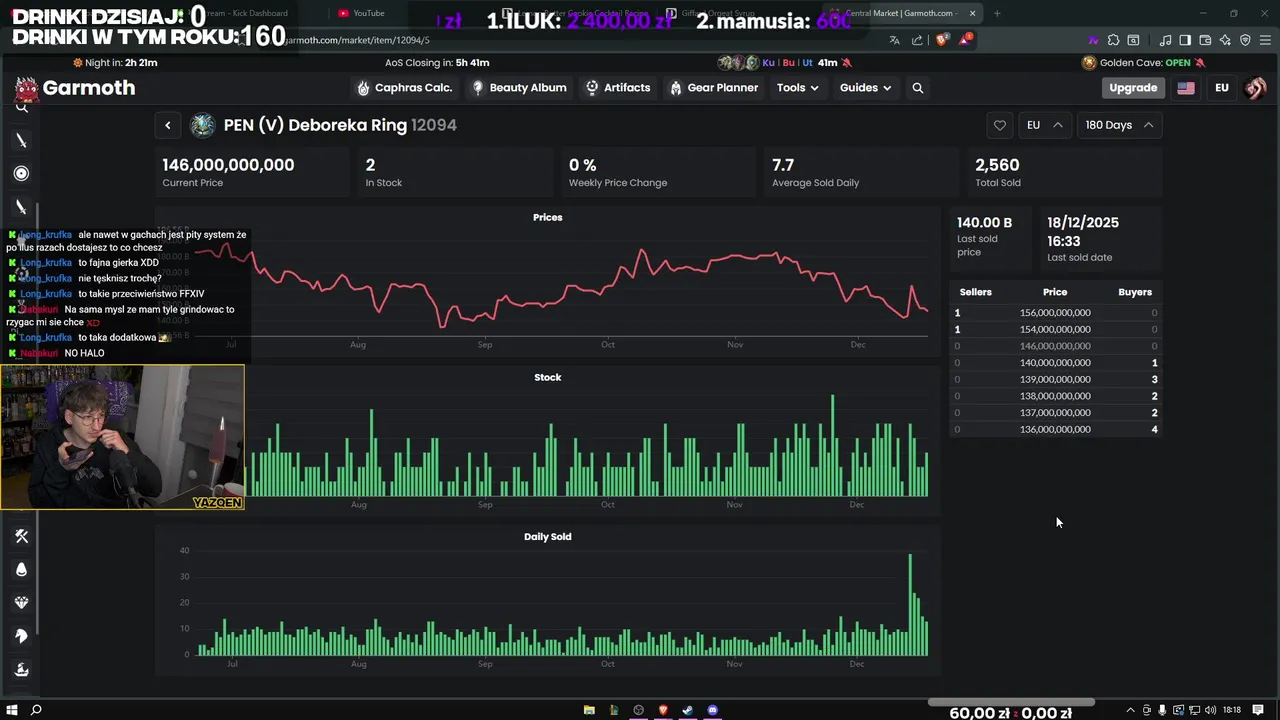
Task: Open the browser extensions puzzle icon
Action: (1113, 40)
